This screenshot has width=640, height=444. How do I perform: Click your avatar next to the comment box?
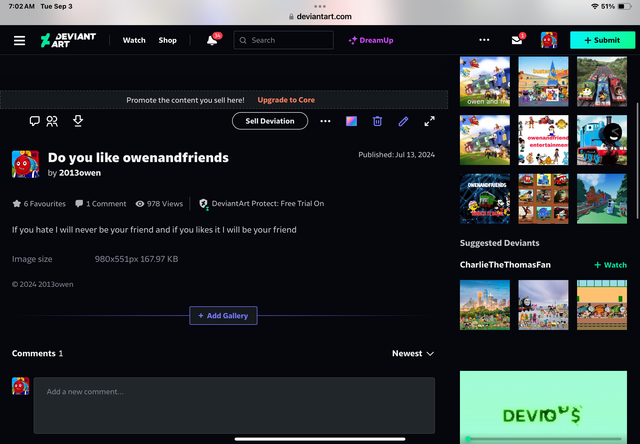[x=20, y=386]
